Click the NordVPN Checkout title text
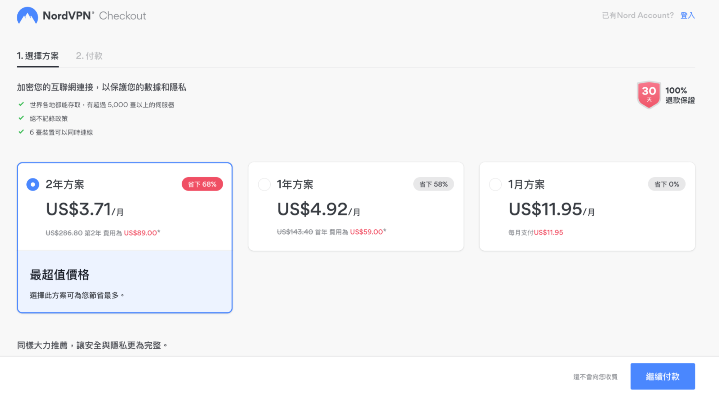Viewport: 719px width, 396px height. 94,16
